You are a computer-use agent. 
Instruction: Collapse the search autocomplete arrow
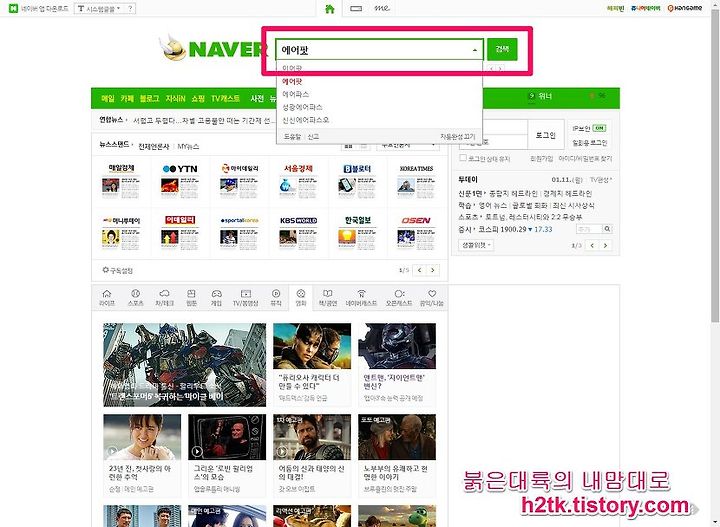(475, 50)
